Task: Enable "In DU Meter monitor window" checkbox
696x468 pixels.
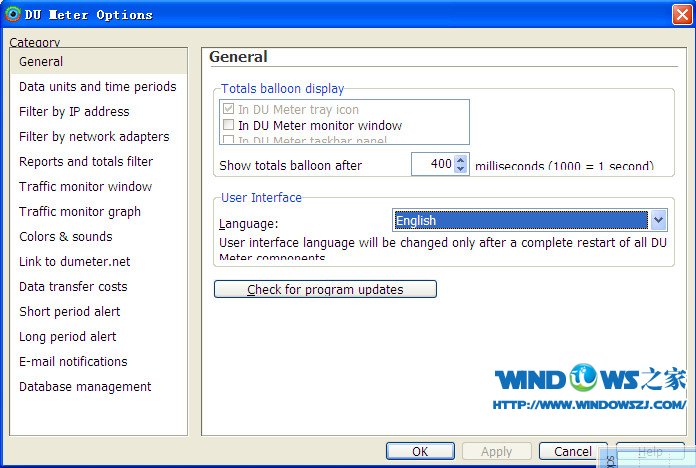Action: point(228,126)
